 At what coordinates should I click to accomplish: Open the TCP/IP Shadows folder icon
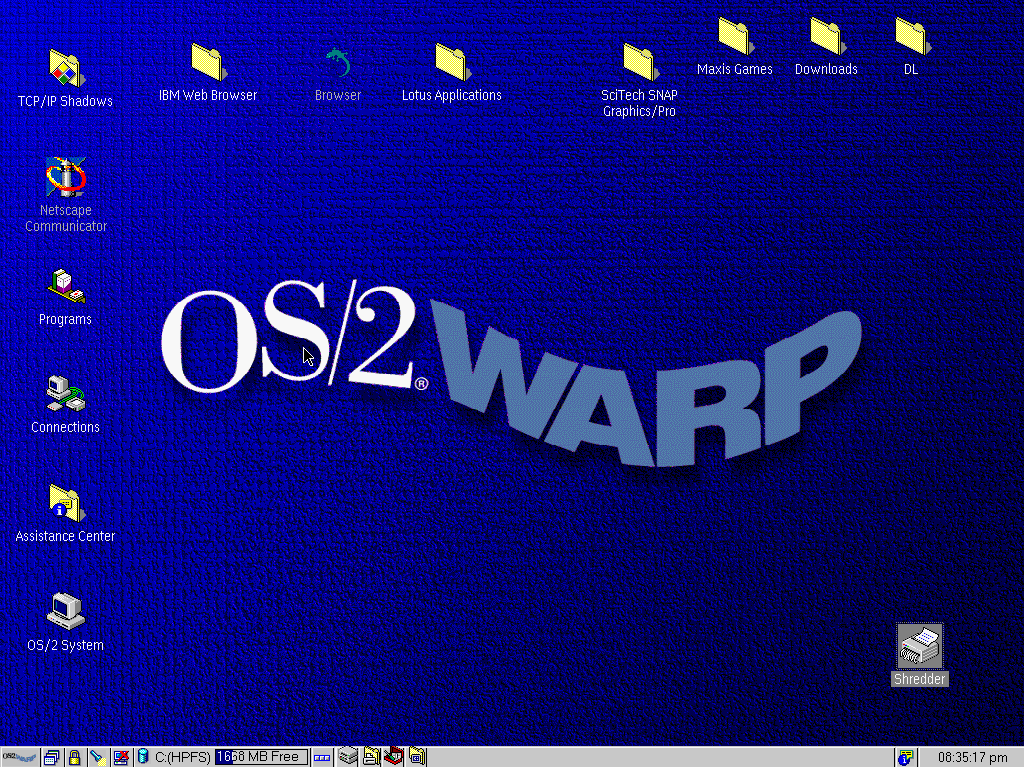pyautogui.click(x=66, y=69)
